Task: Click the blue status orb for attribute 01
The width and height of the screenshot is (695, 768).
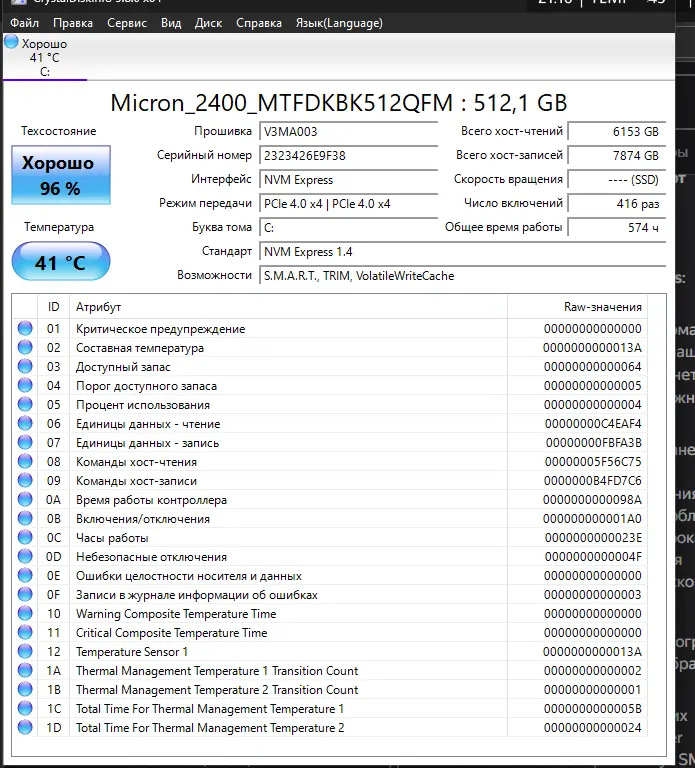Action: pos(25,329)
